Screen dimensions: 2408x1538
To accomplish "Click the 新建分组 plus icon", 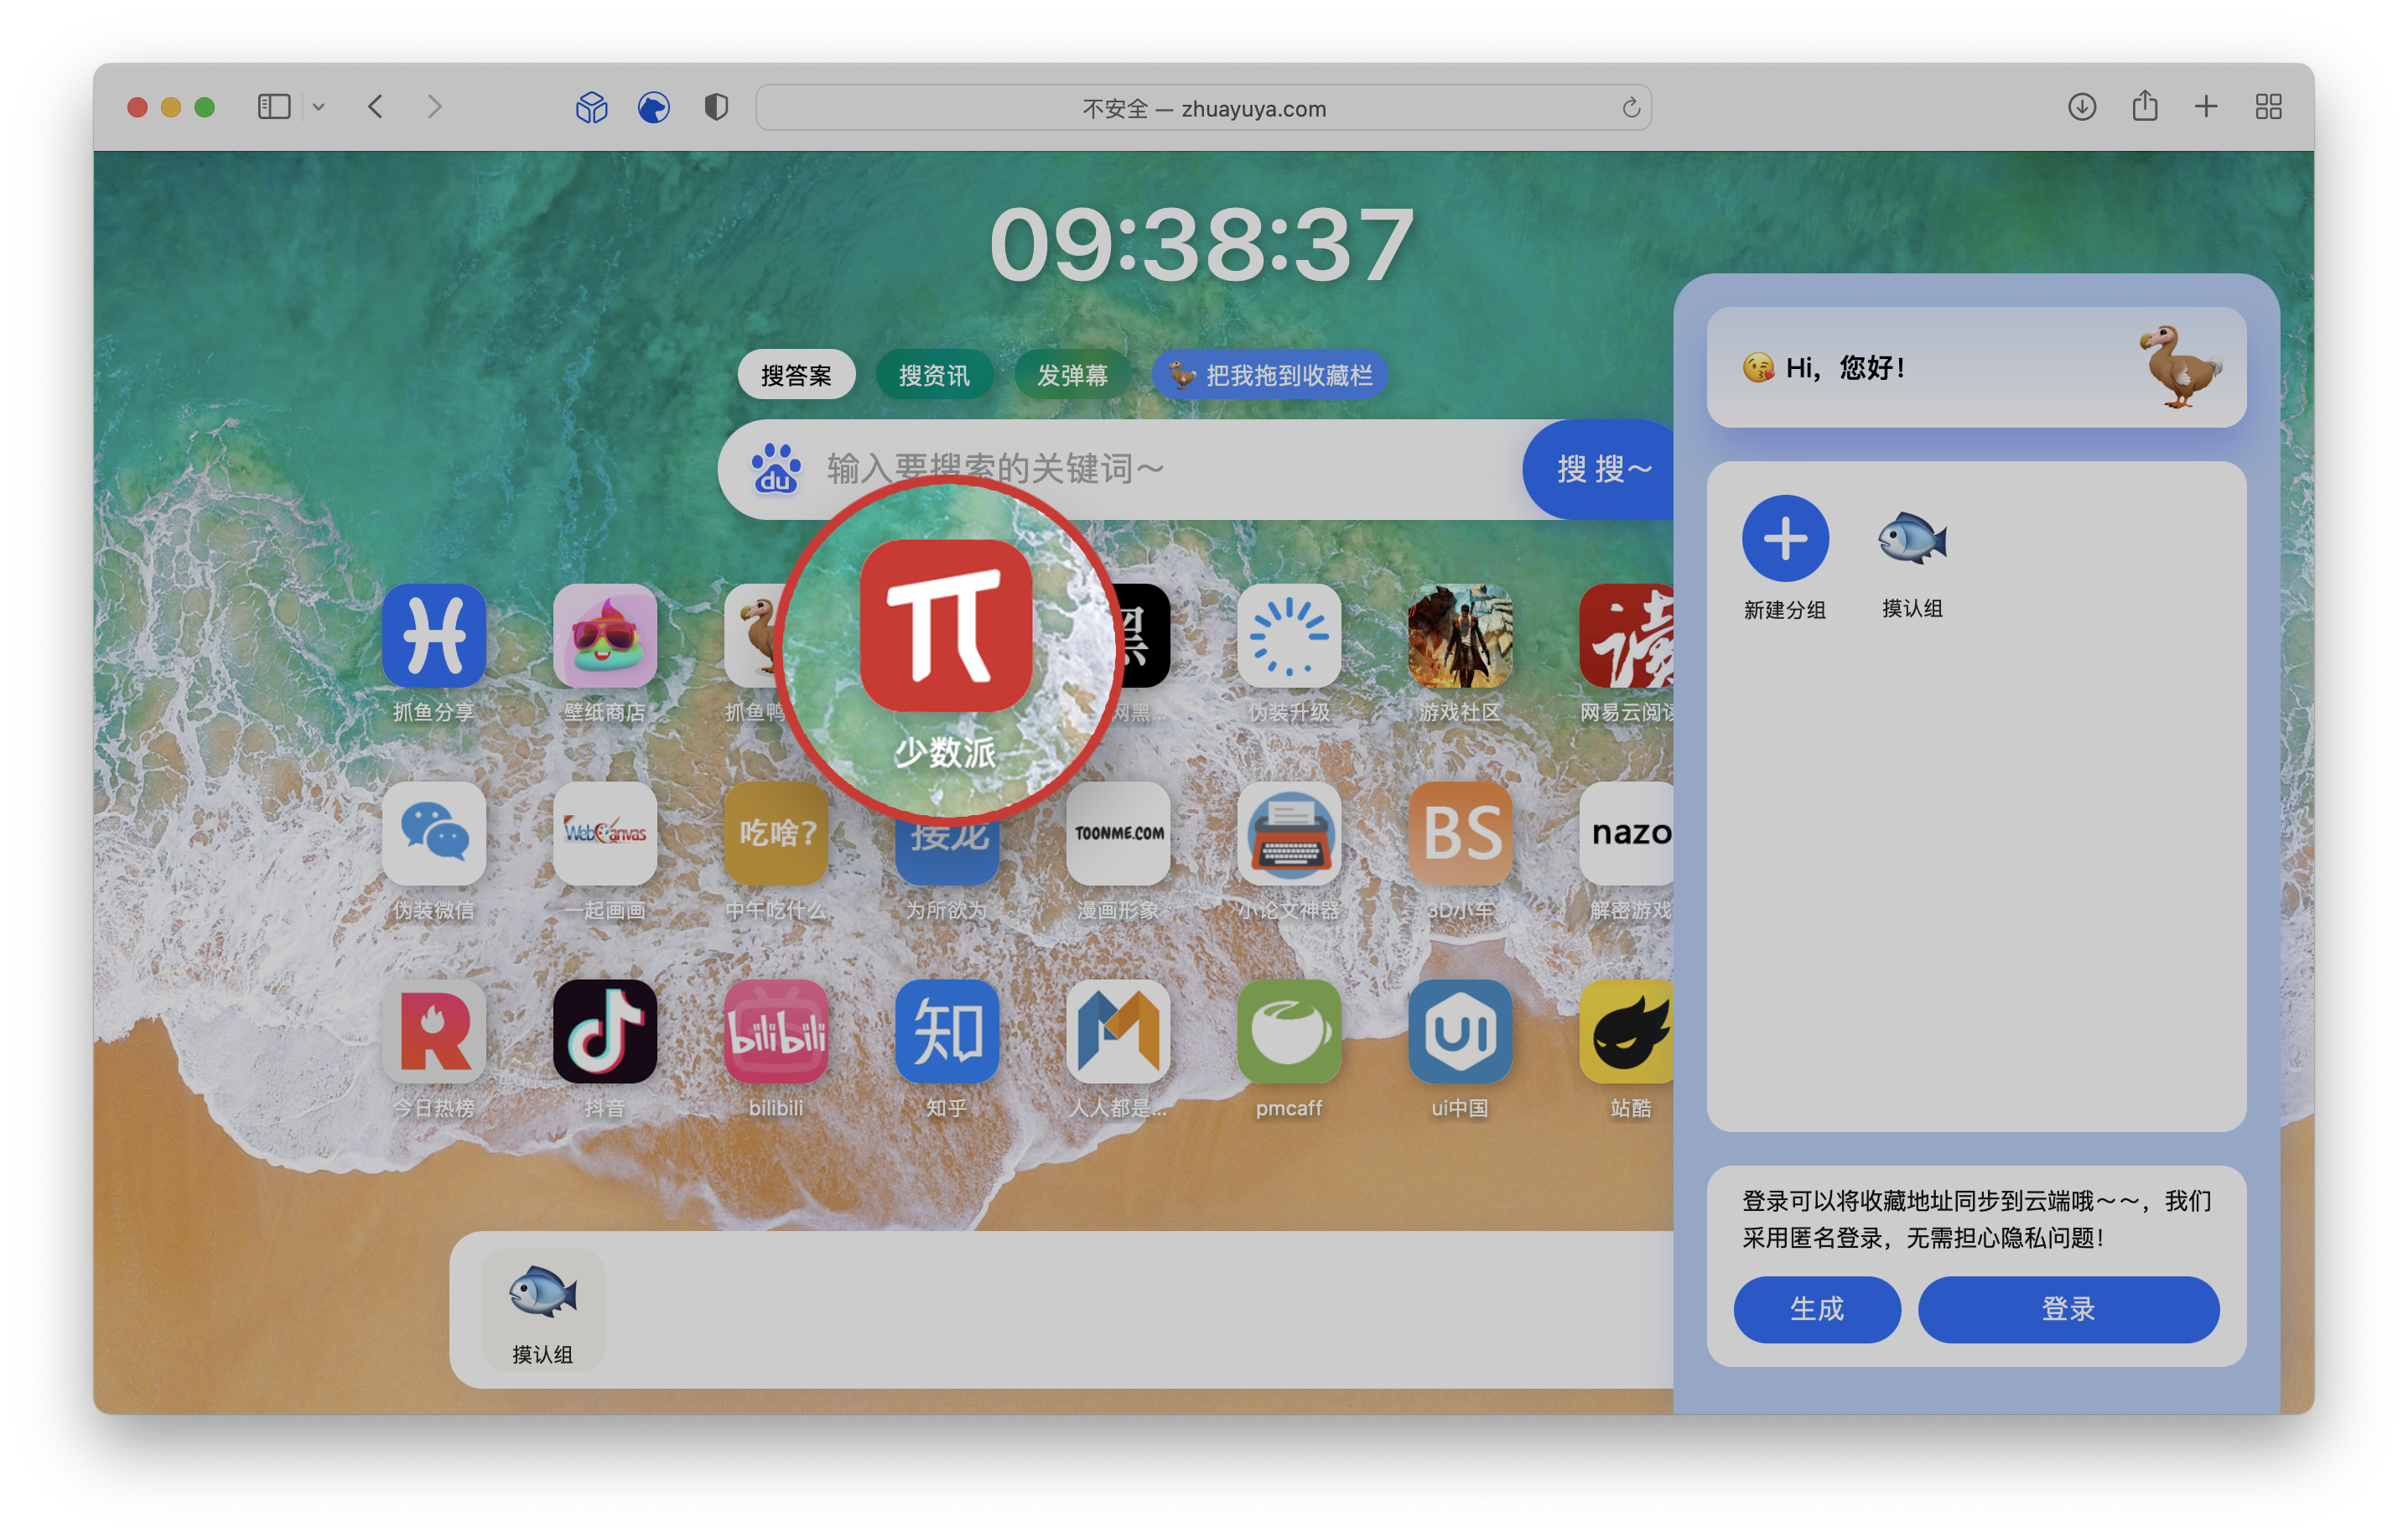I will (x=1785, y=539).
